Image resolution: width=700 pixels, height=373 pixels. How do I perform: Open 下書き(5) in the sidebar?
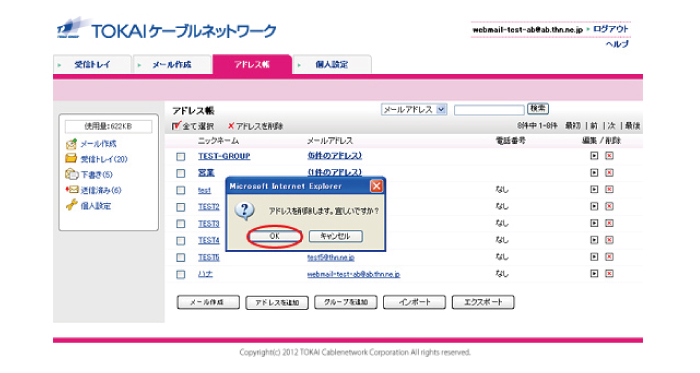coord(96,174)
